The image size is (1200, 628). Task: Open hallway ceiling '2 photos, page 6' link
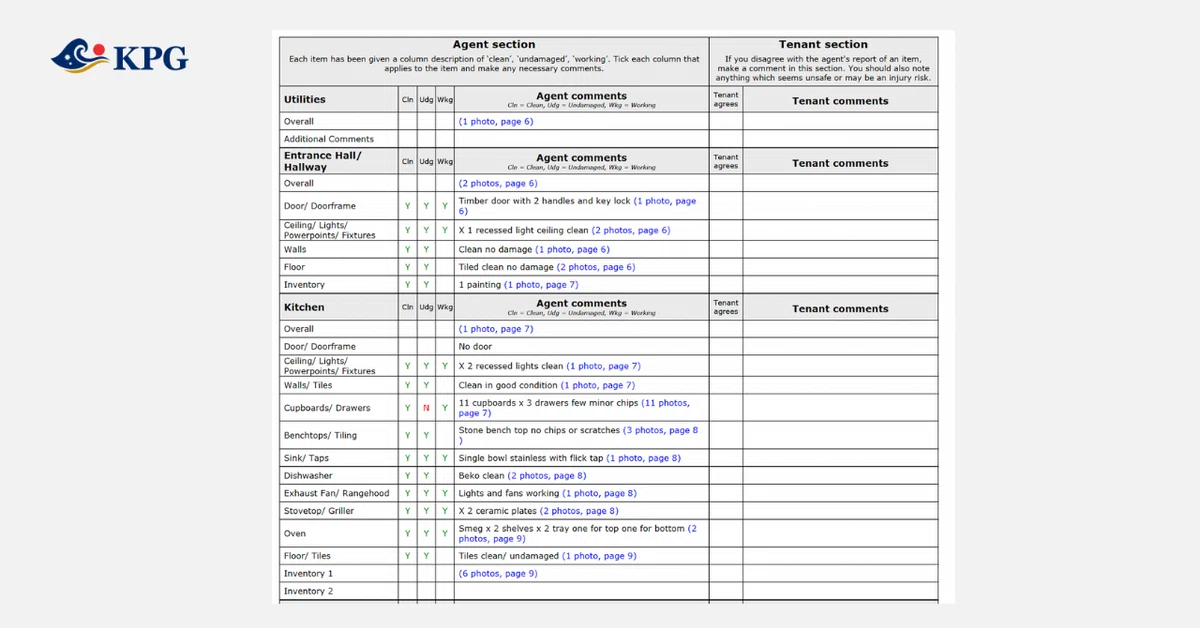(x=631, y=230)
